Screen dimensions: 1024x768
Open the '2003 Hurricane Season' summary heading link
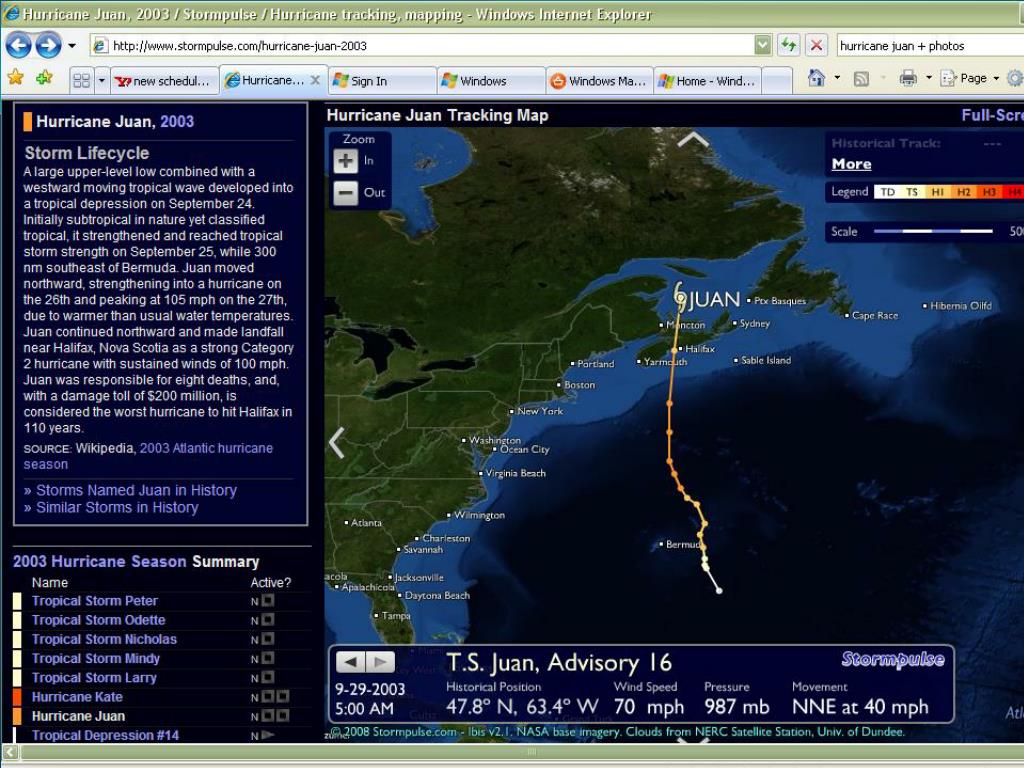[101, 562]
